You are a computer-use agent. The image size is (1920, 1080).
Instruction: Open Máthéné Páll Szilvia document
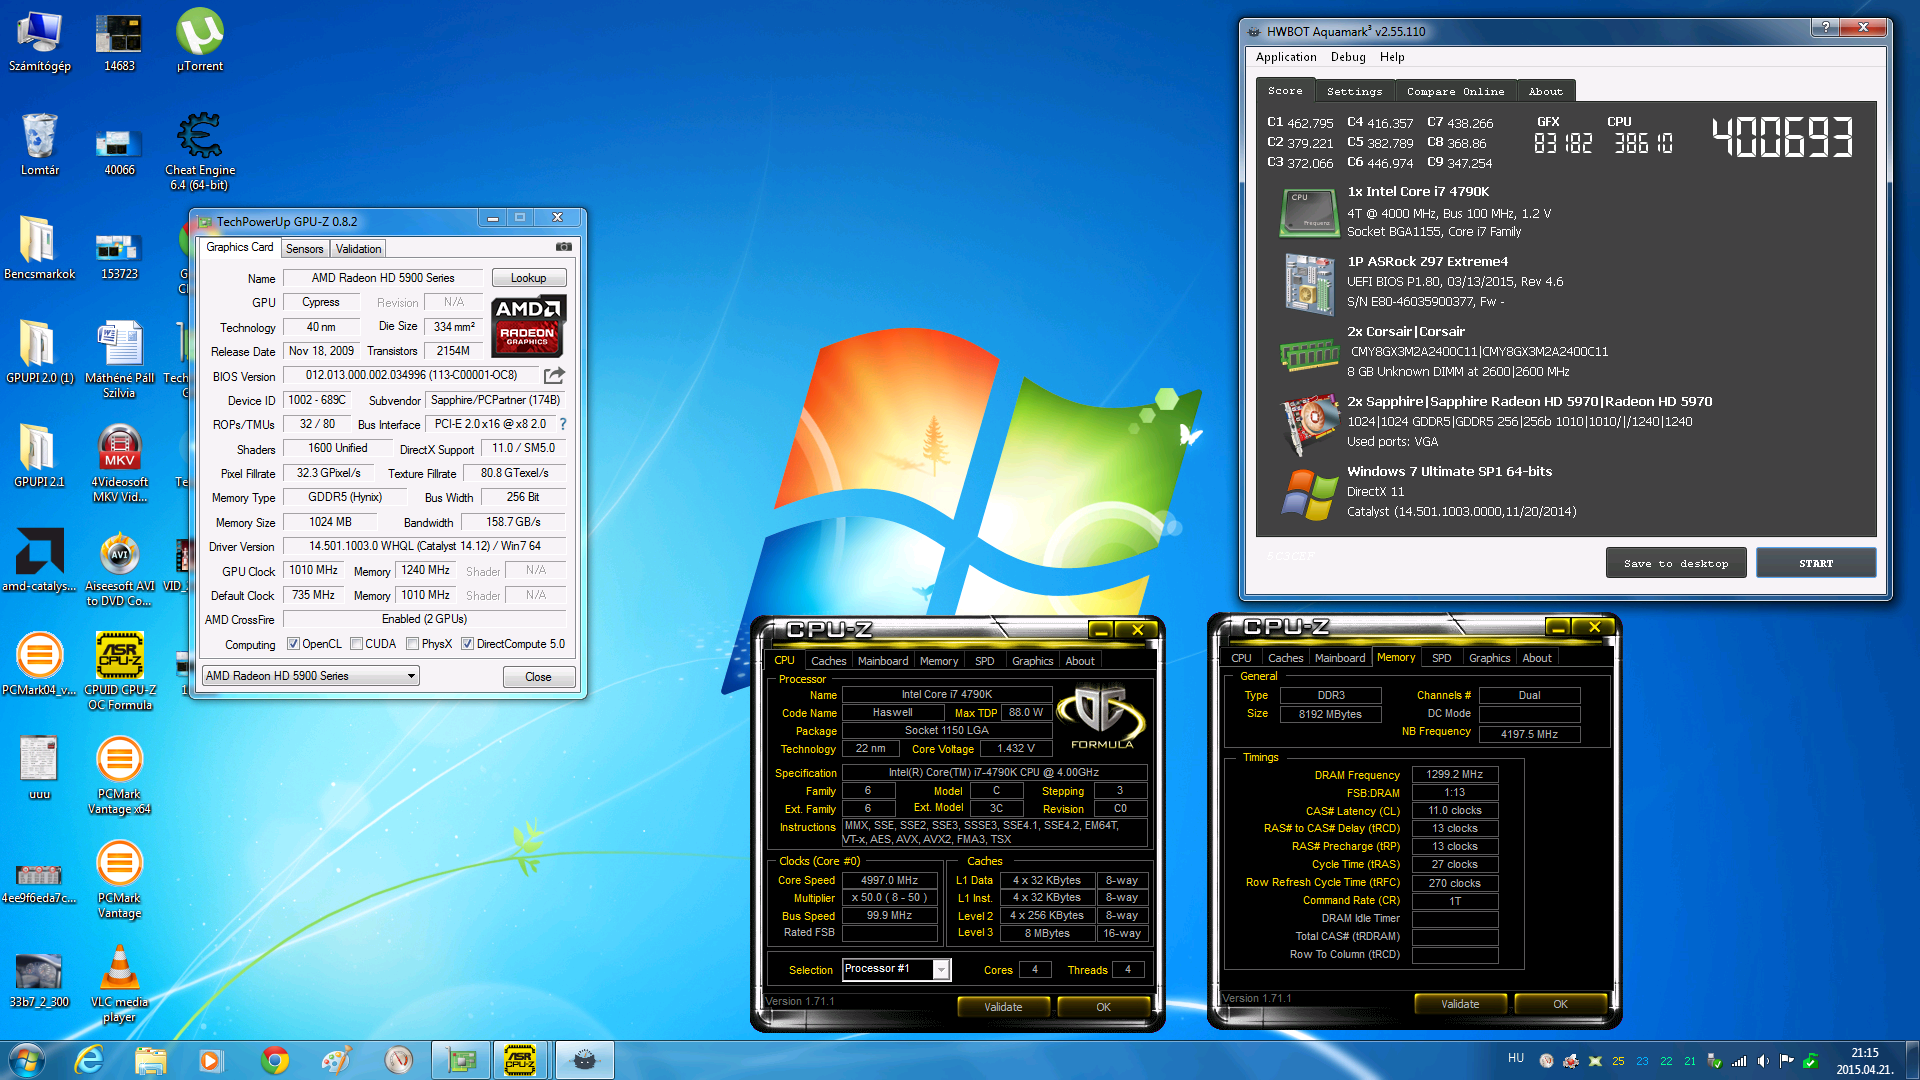pos(119,358)
